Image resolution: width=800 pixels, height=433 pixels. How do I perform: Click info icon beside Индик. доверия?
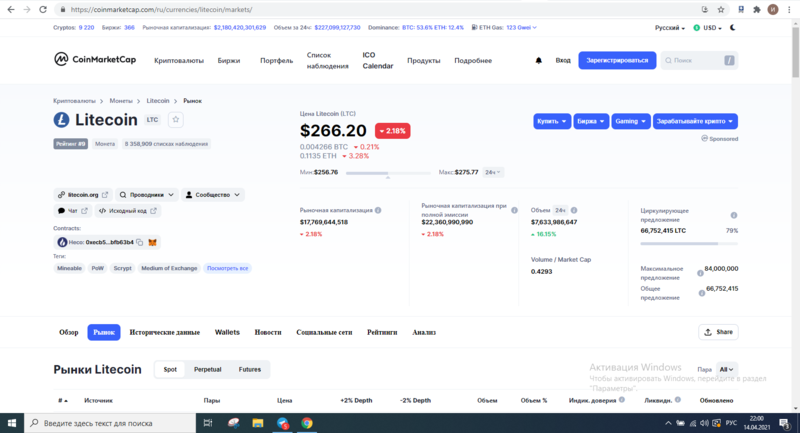pos(622,400)
